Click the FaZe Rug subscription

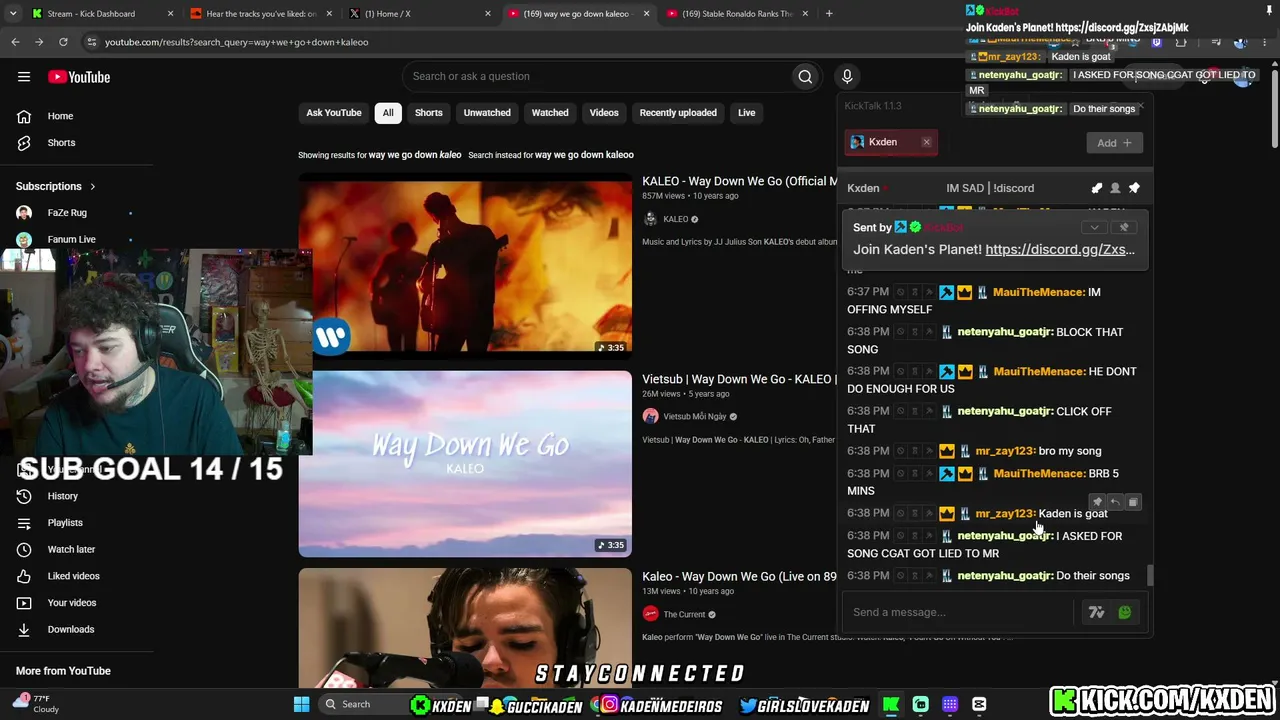pyautogui.click(x=66, y=213)
